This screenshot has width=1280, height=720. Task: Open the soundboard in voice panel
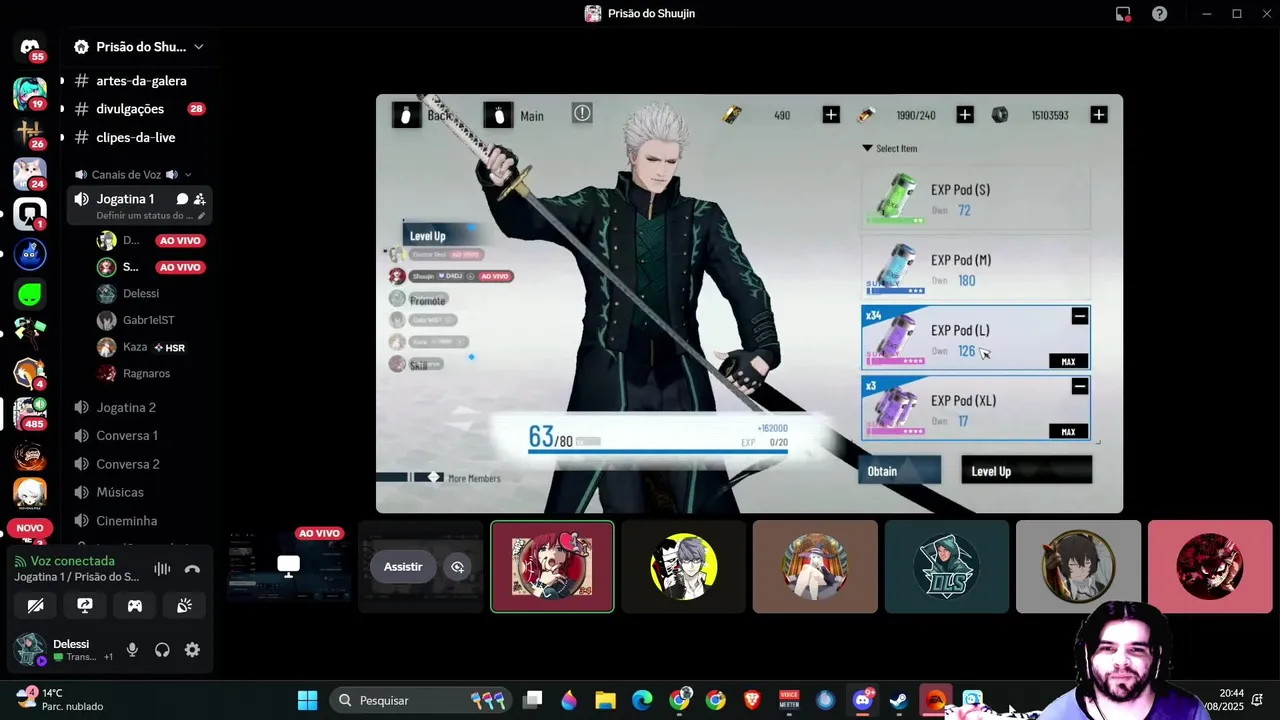click(184, 605)
